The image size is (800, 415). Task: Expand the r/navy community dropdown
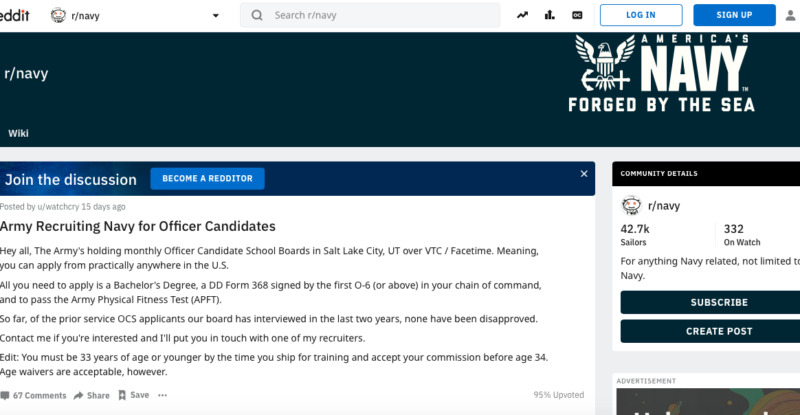point(215,16)
